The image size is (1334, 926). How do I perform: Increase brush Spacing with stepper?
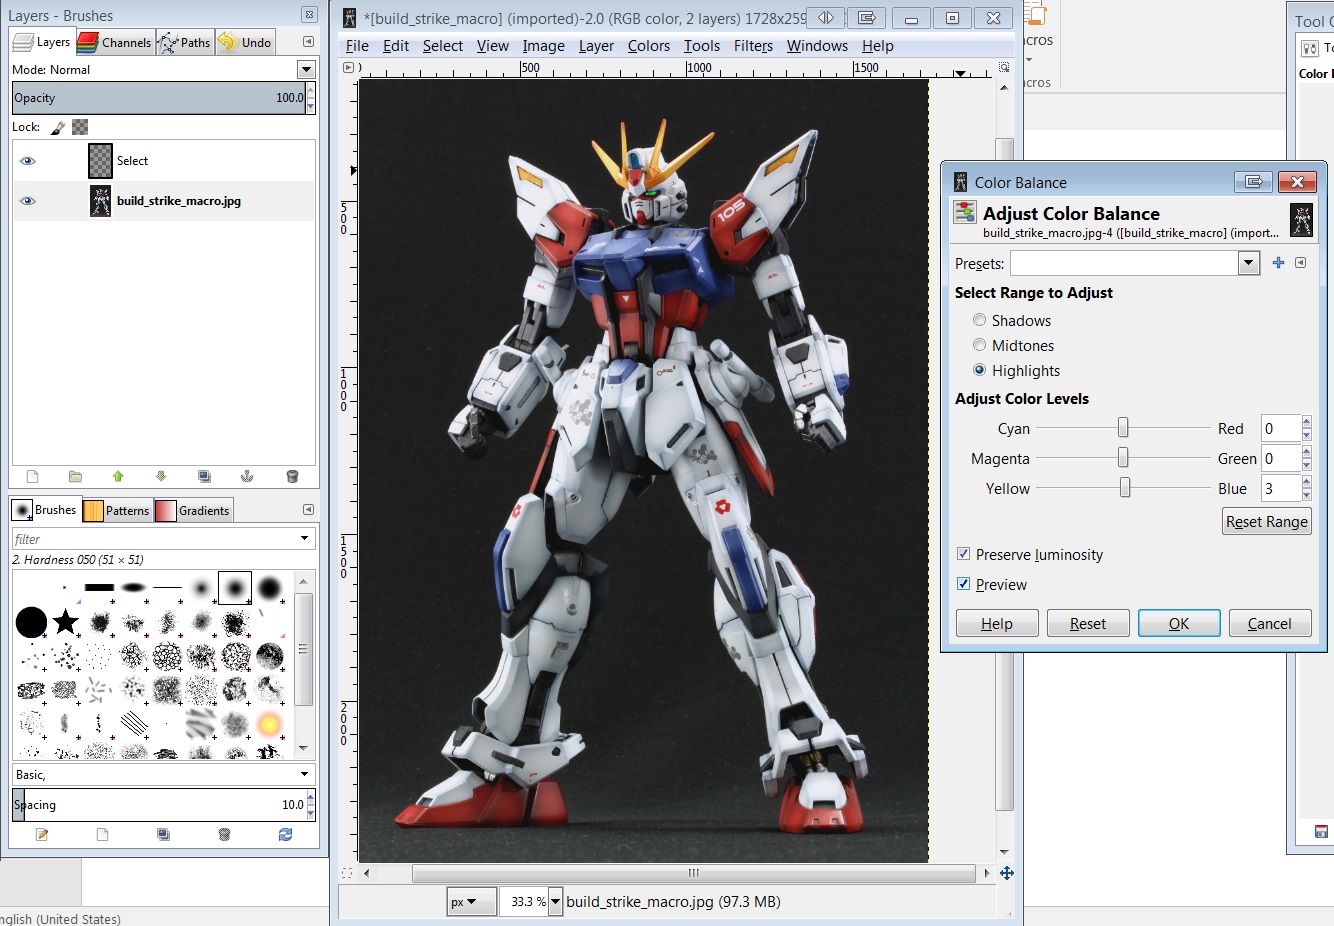pos(311,798)
